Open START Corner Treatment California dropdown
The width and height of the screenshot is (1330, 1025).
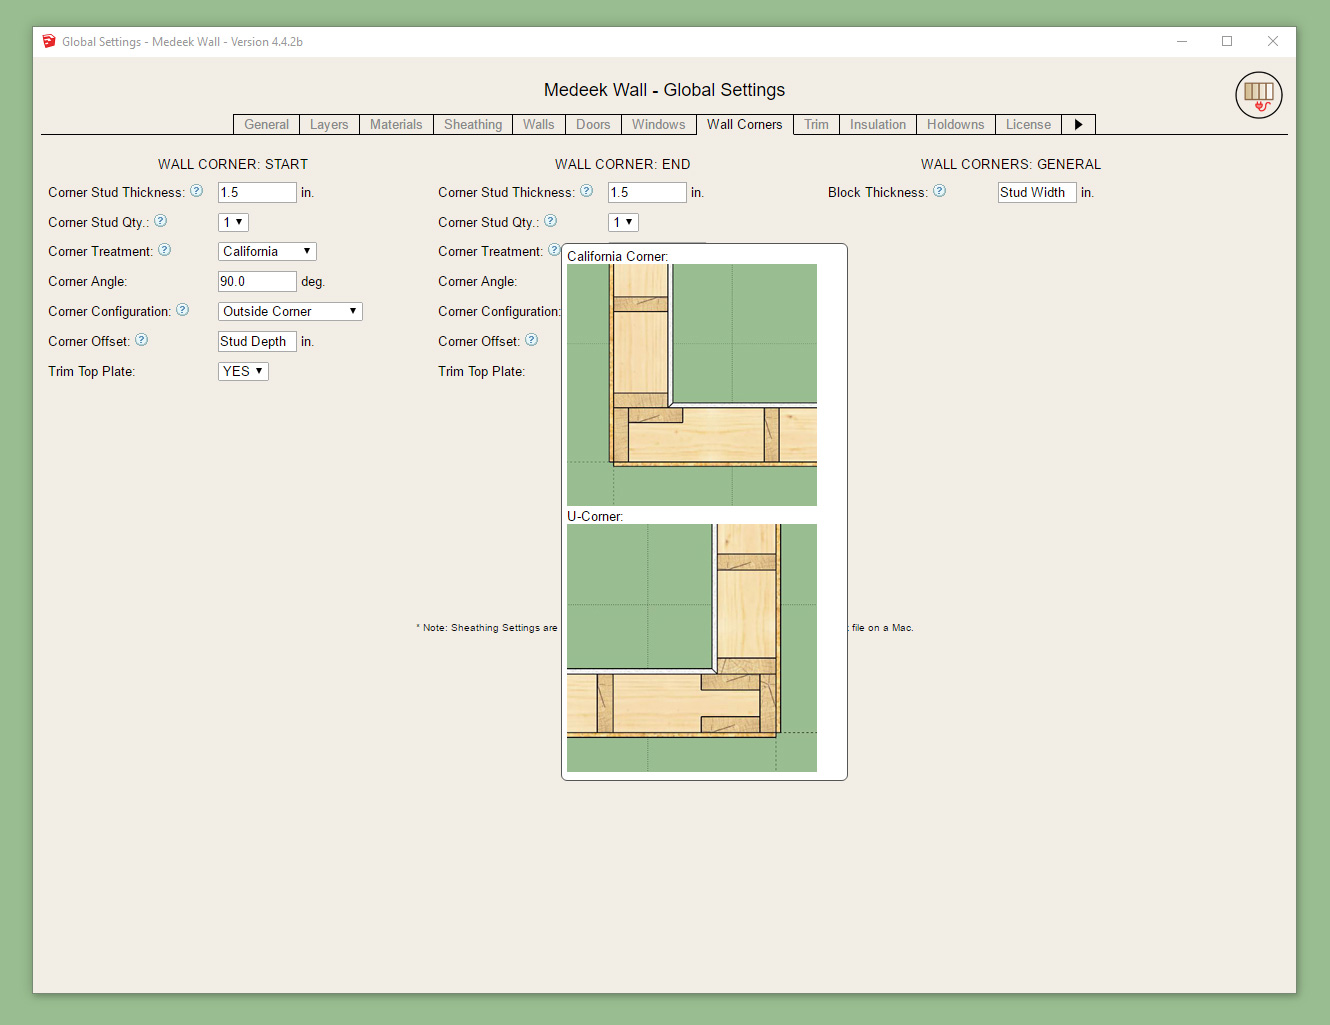(x=267, y=252)
